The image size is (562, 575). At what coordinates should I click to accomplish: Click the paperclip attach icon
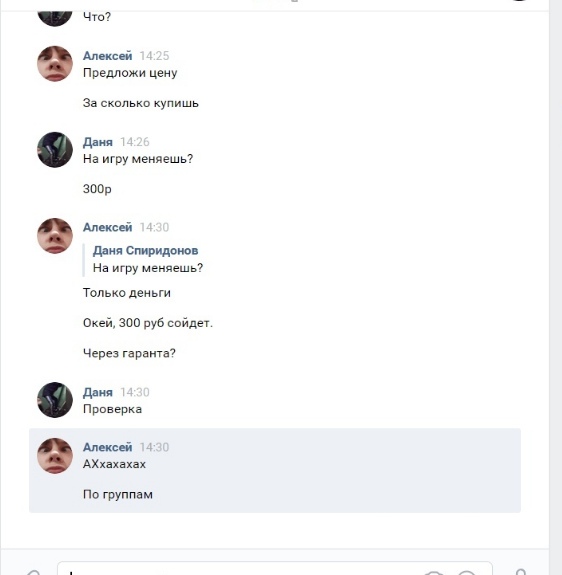pyautogui.click(x=34, y=572)
